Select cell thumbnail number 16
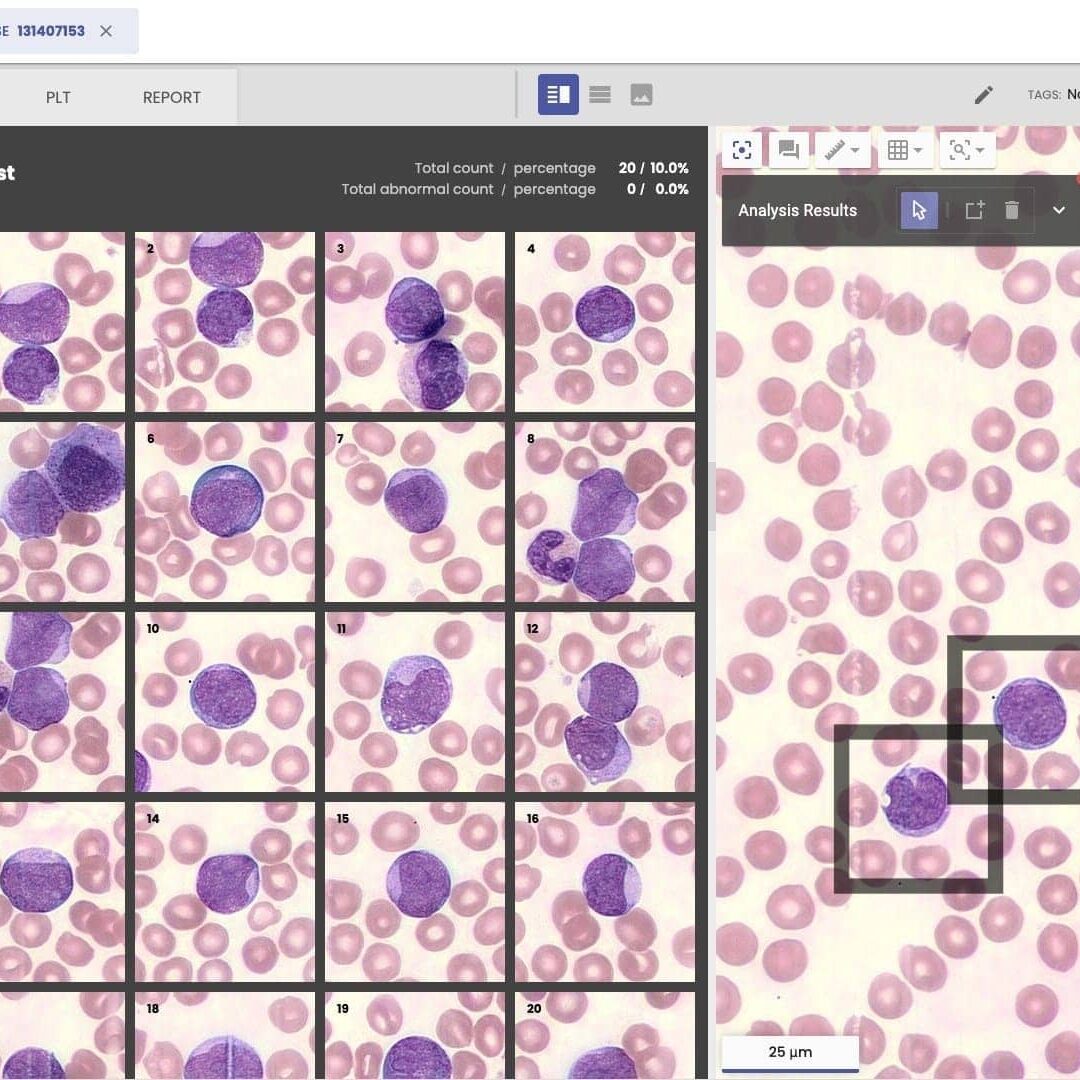Screen dimensions: 1080x1080 click(x=605, y=892)
